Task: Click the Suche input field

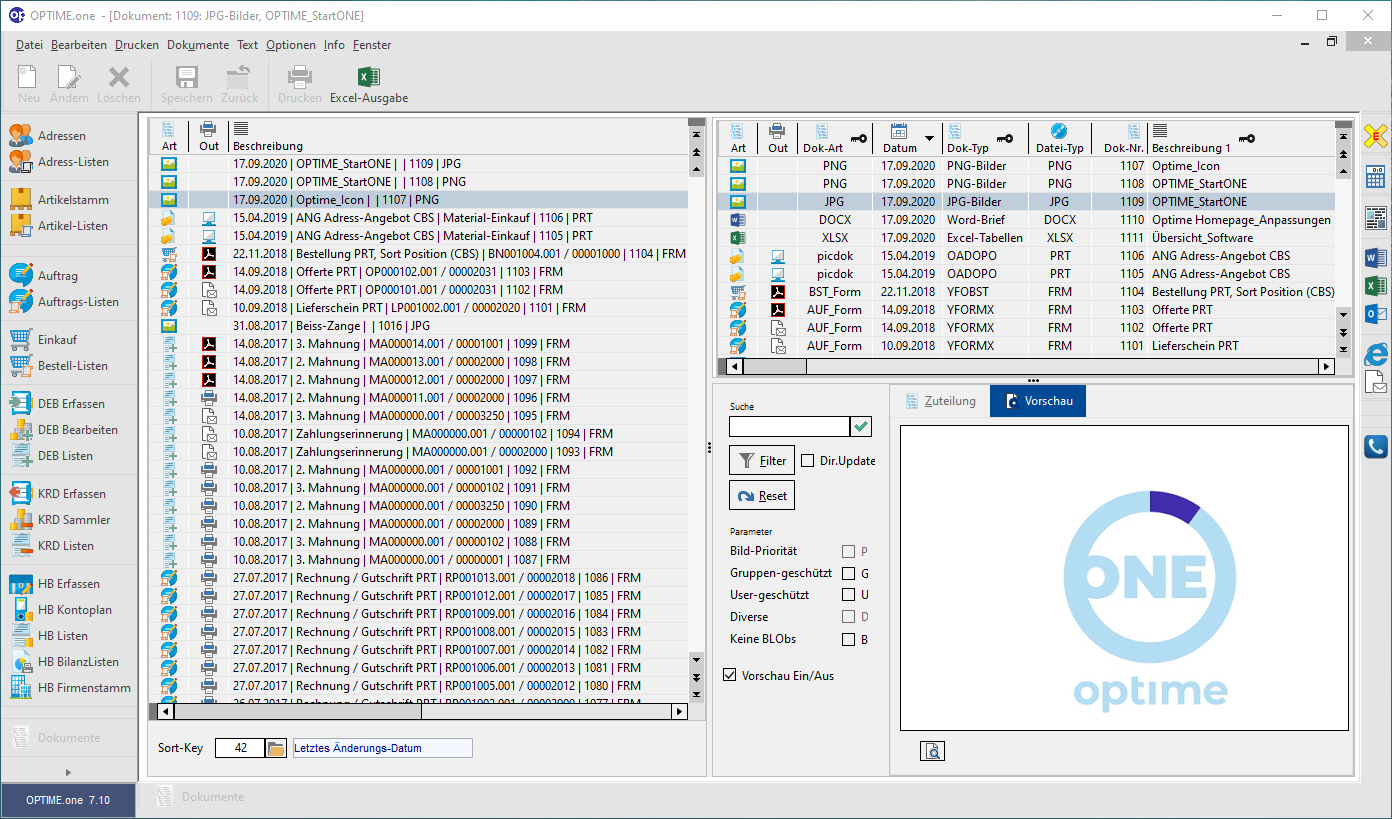Action: (789, 427)
